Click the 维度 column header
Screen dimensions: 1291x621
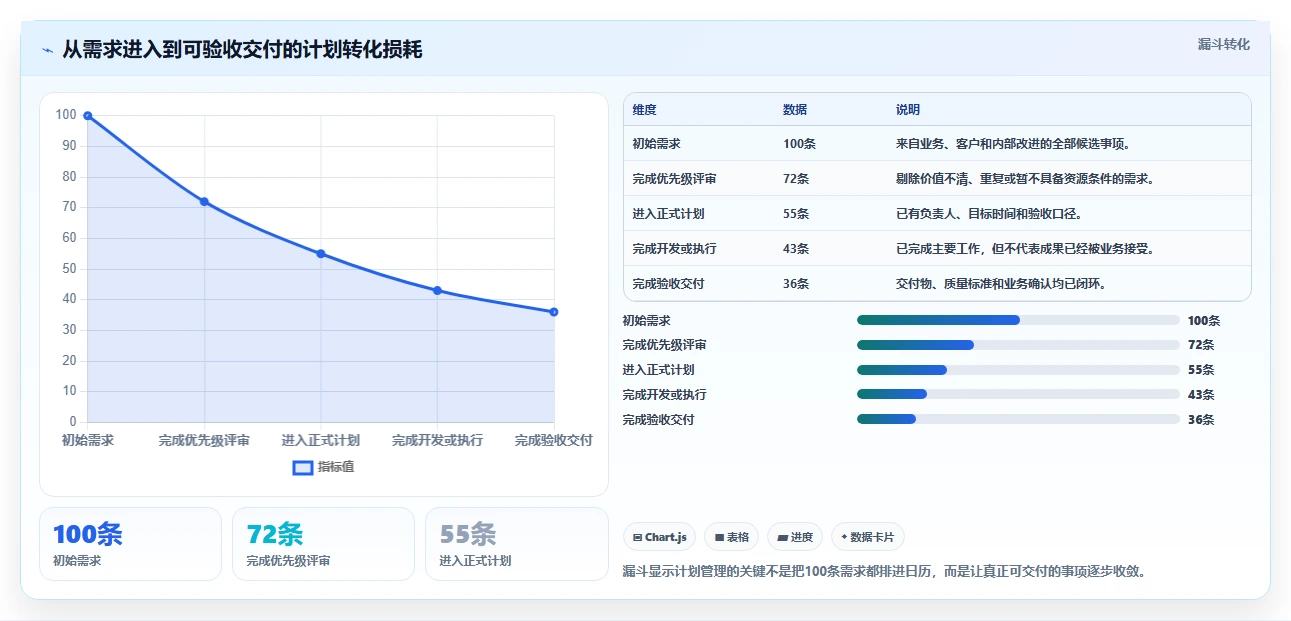[645, 110]
